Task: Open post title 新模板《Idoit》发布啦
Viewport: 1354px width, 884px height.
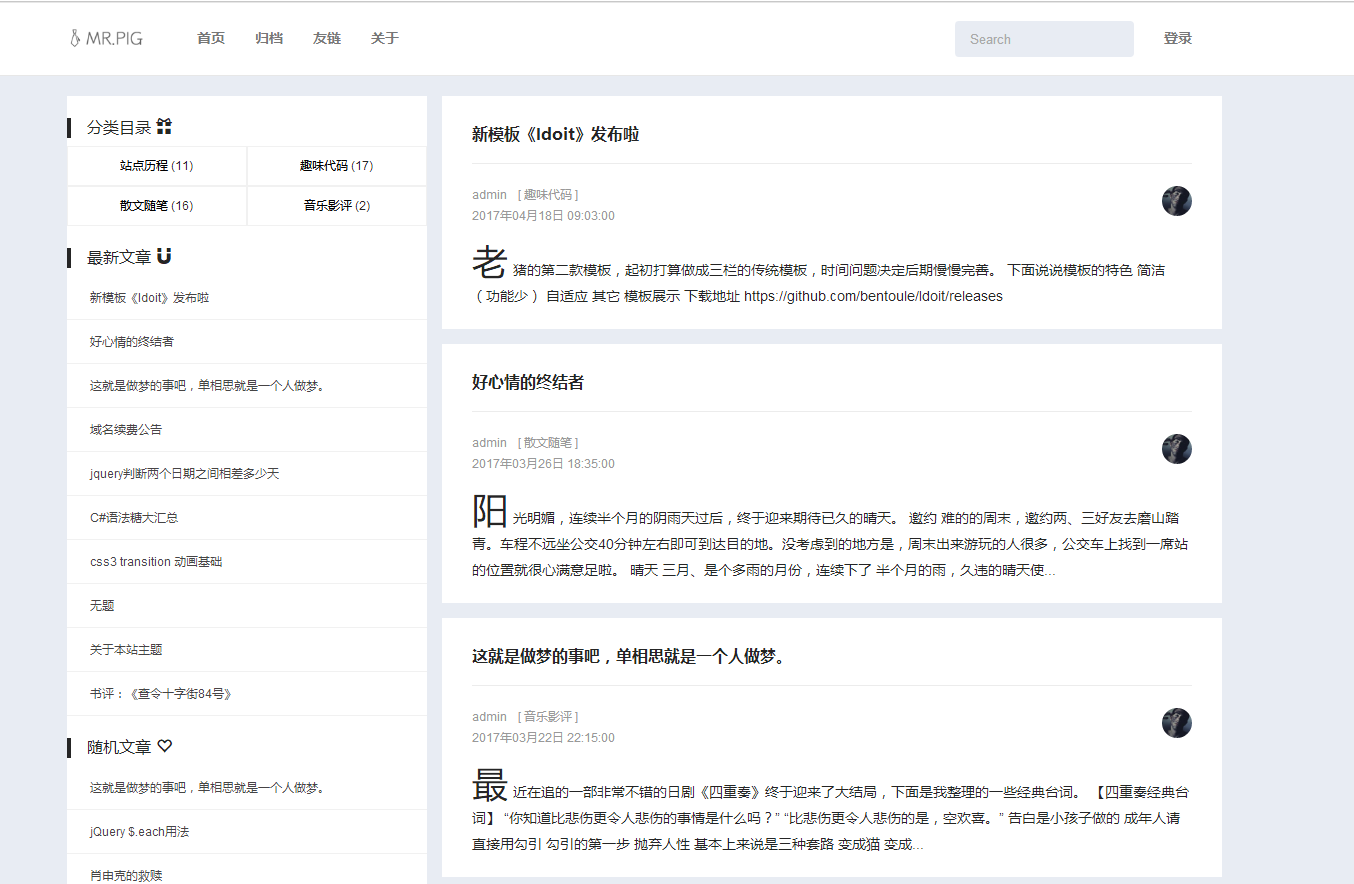Action: (555, 134)
